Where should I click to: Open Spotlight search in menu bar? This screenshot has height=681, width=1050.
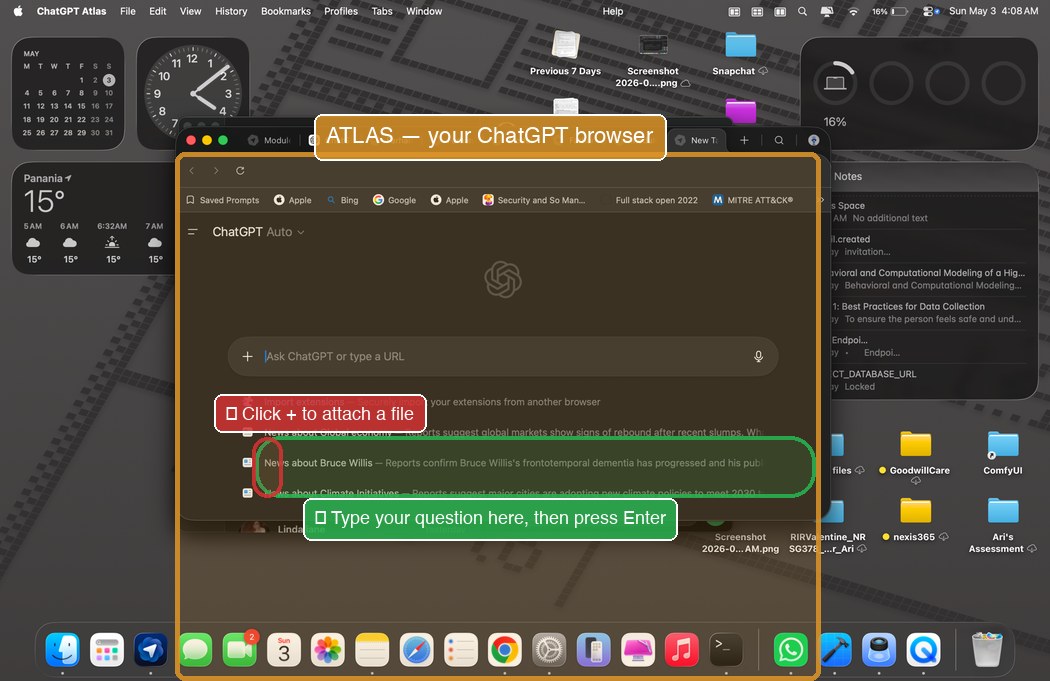802,11
